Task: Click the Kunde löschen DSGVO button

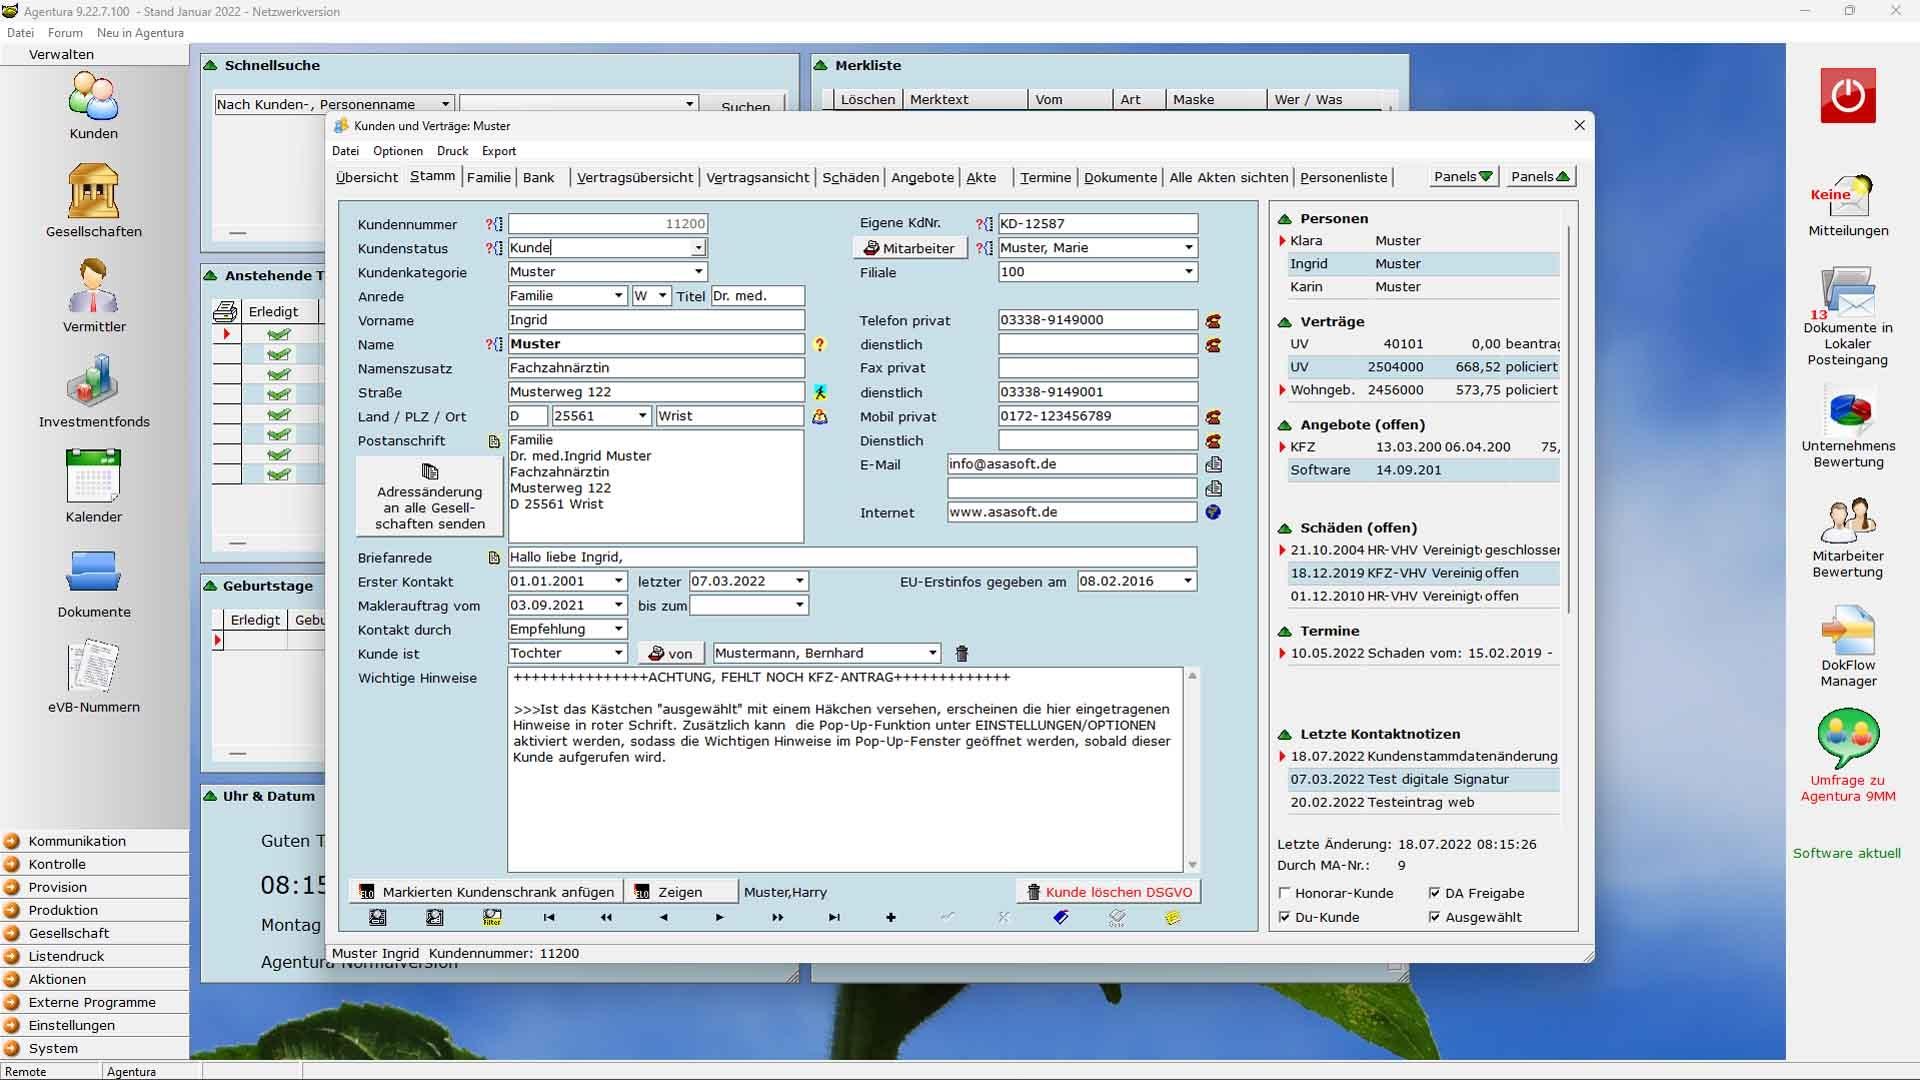Action: click(x=1108, y=892)
